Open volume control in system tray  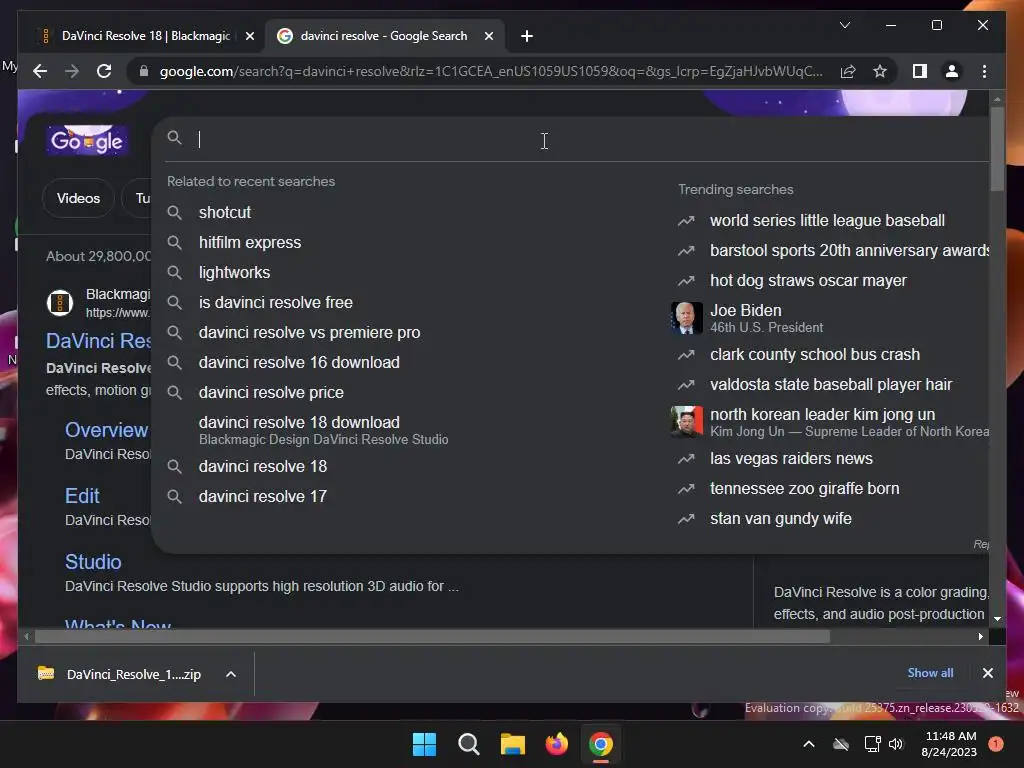pyautogui.click(x=896, y=744)
